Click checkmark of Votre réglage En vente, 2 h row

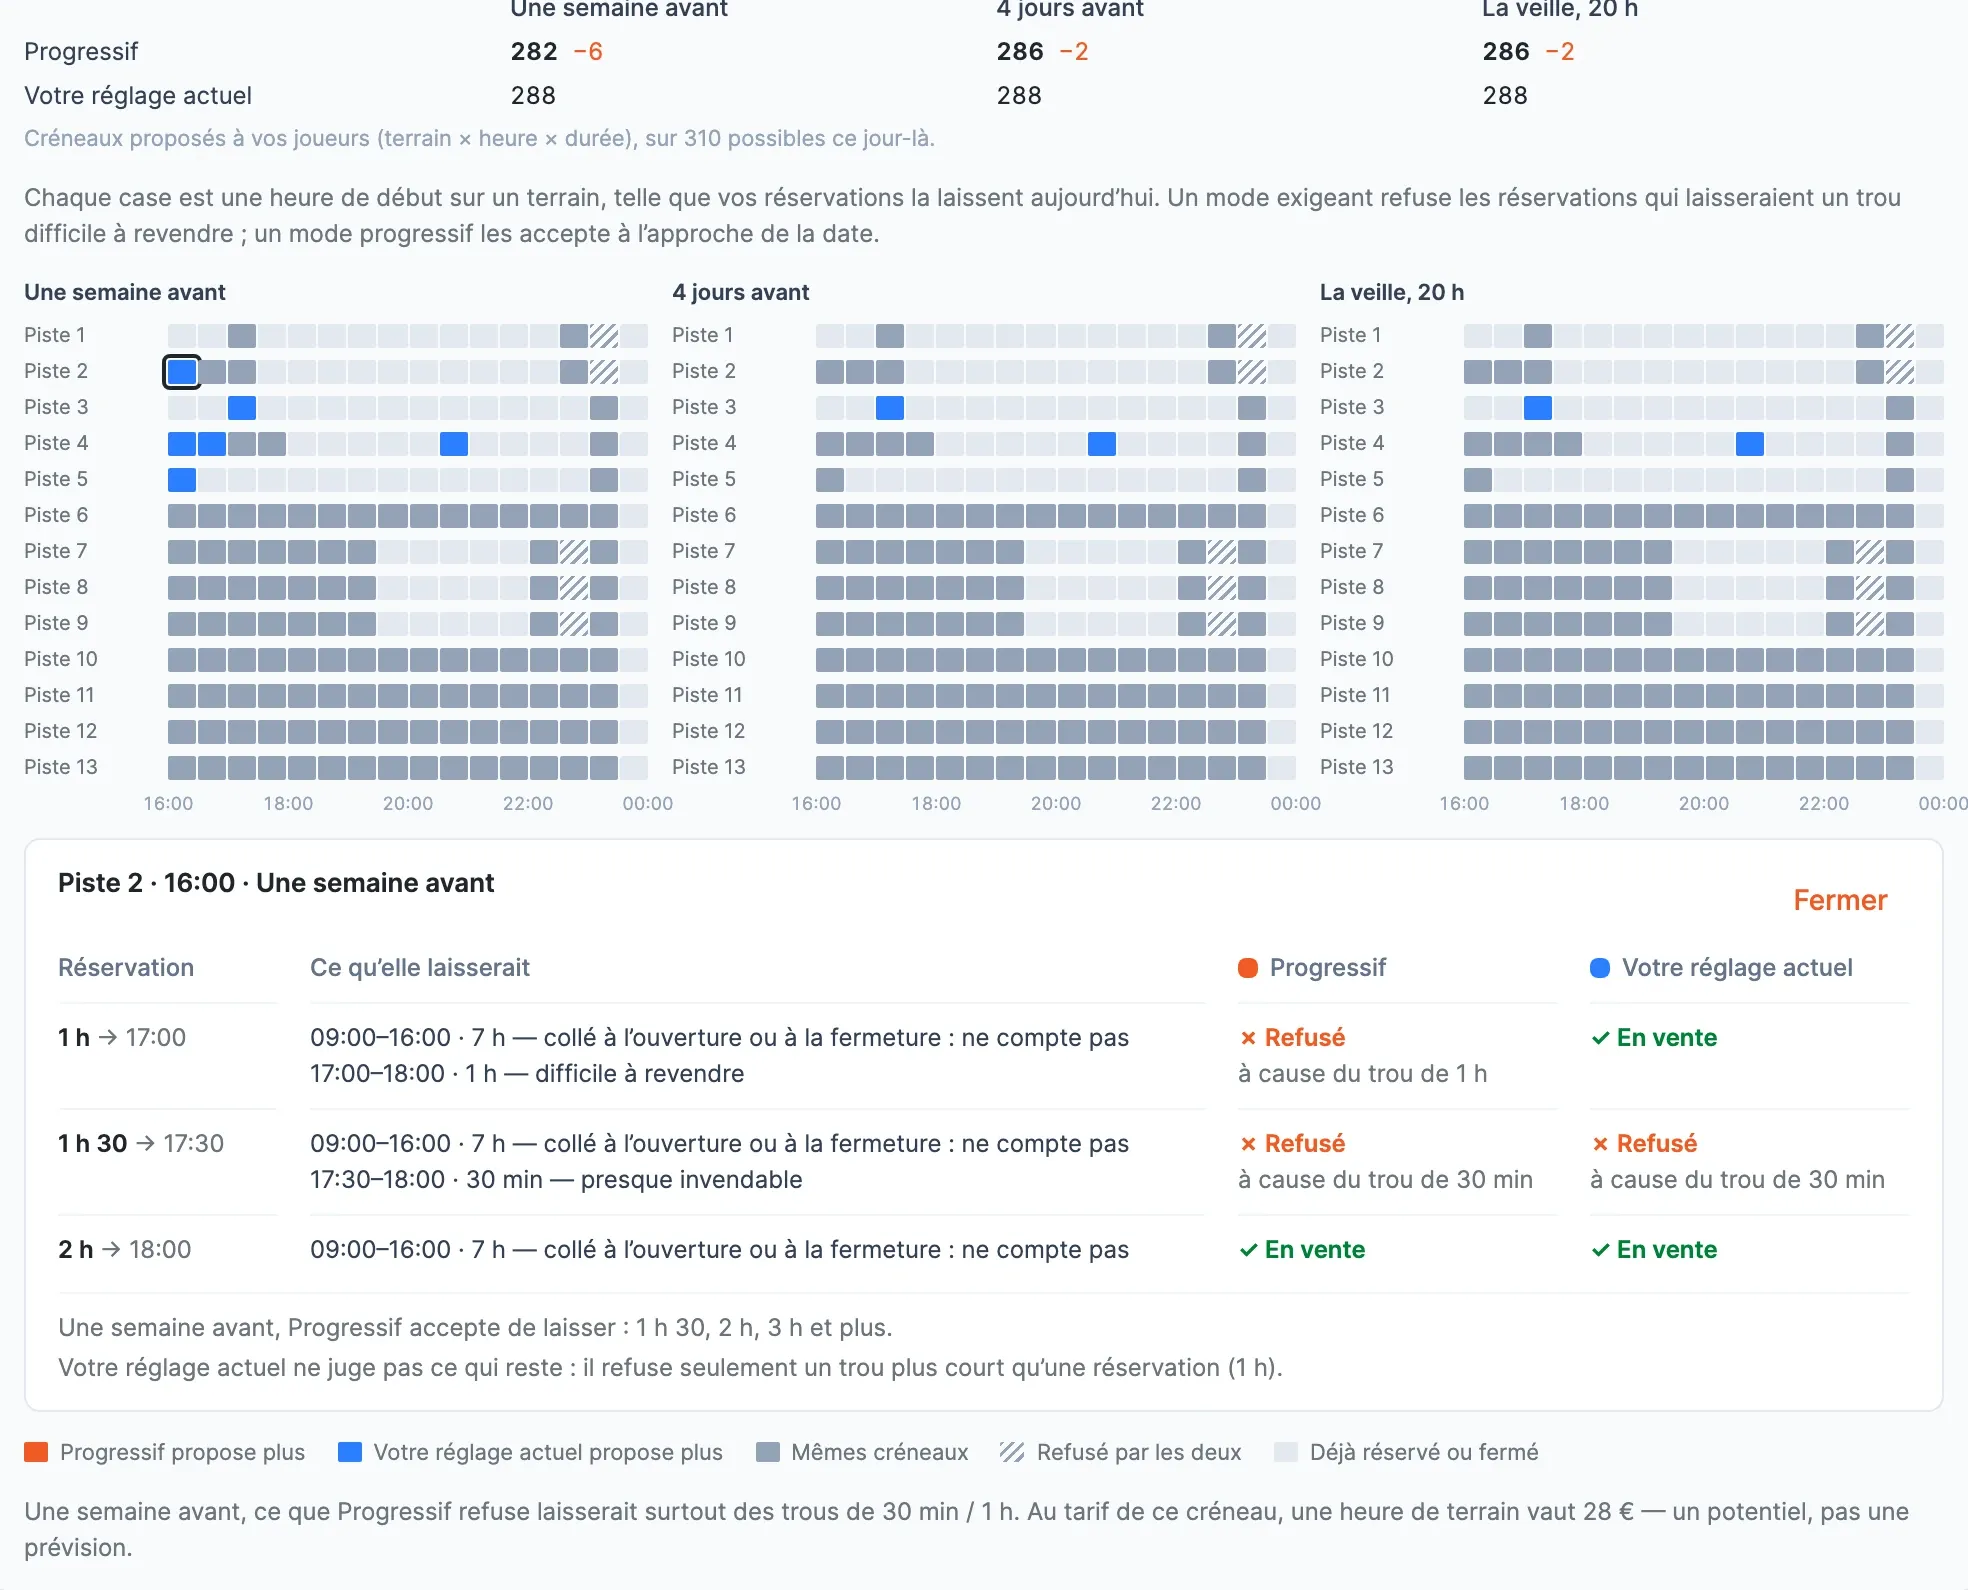(x=1600, y=1250)
